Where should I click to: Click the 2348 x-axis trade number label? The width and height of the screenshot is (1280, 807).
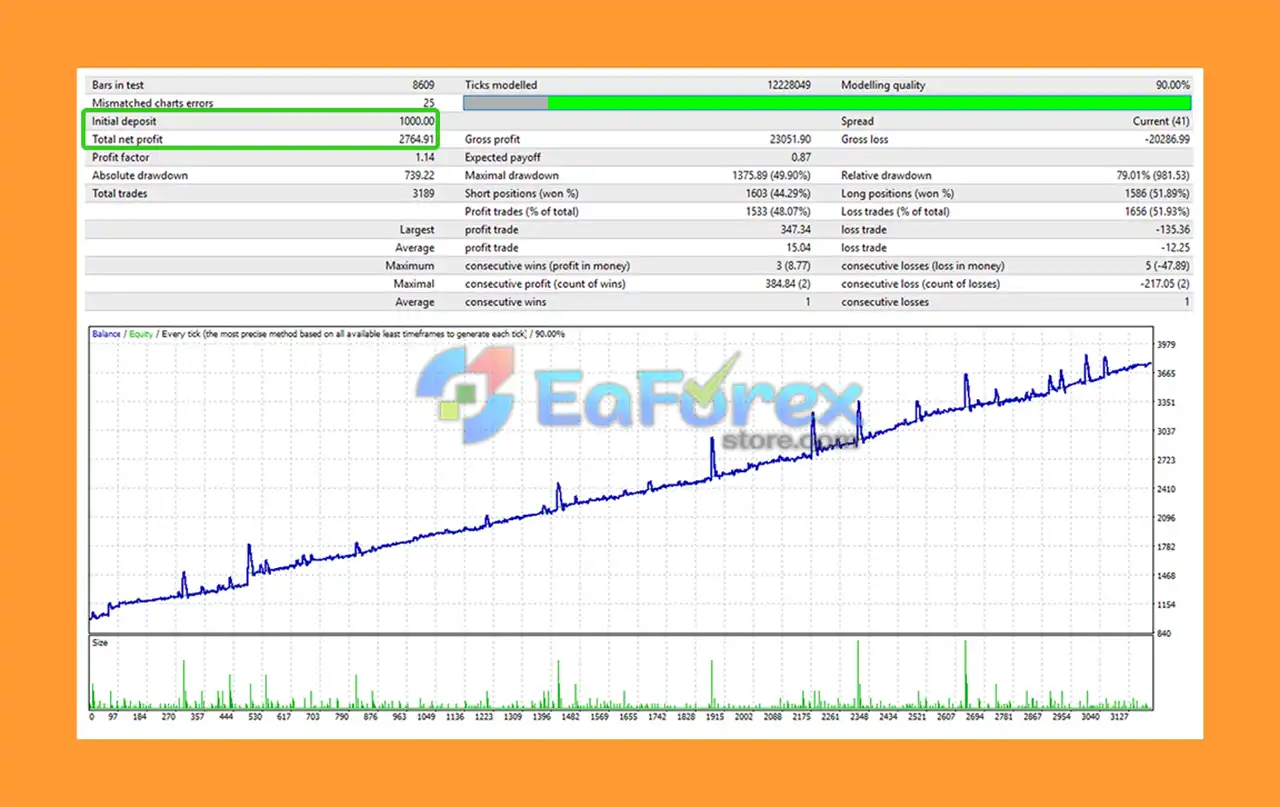point(861,717)
